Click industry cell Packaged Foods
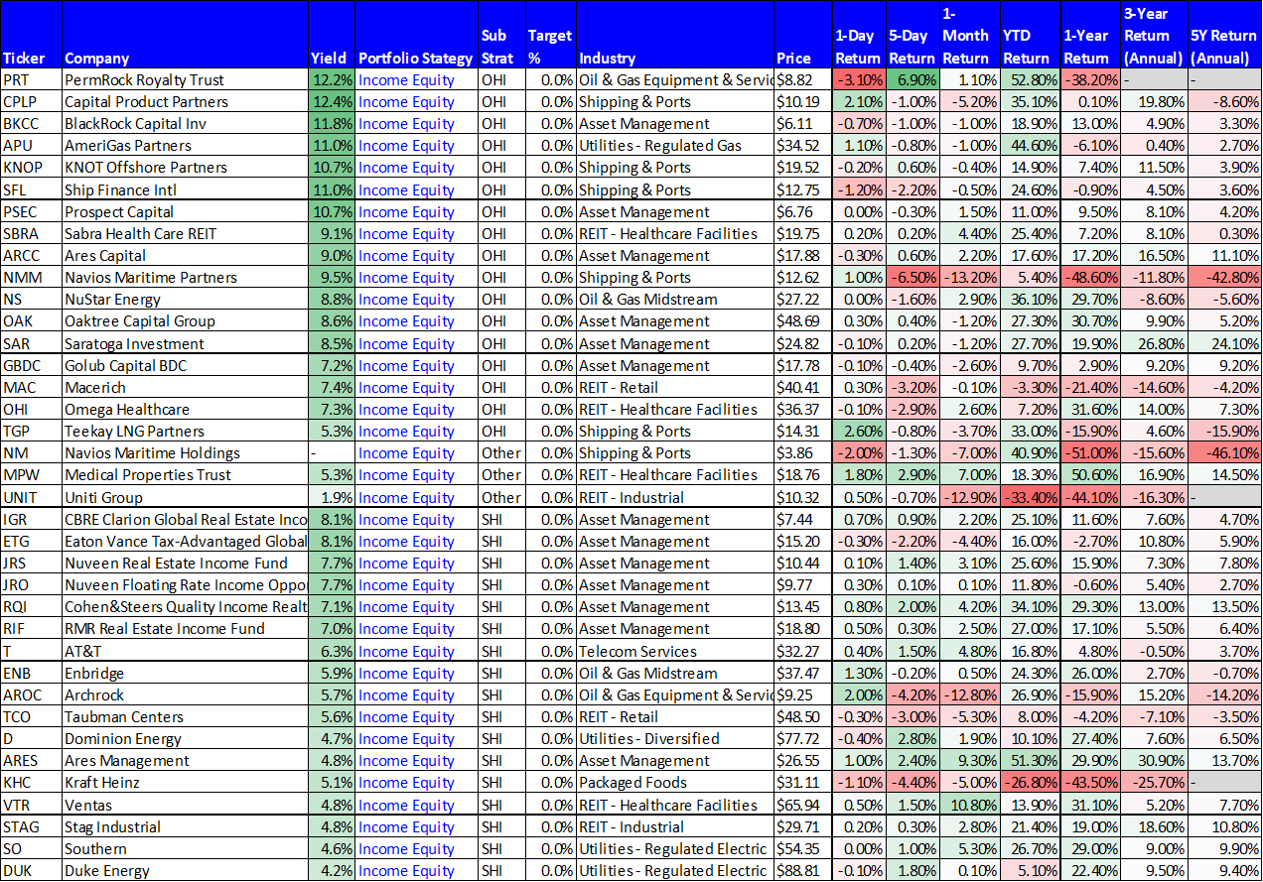Viewport: 1263px width, 882px height. click(675, 783)
